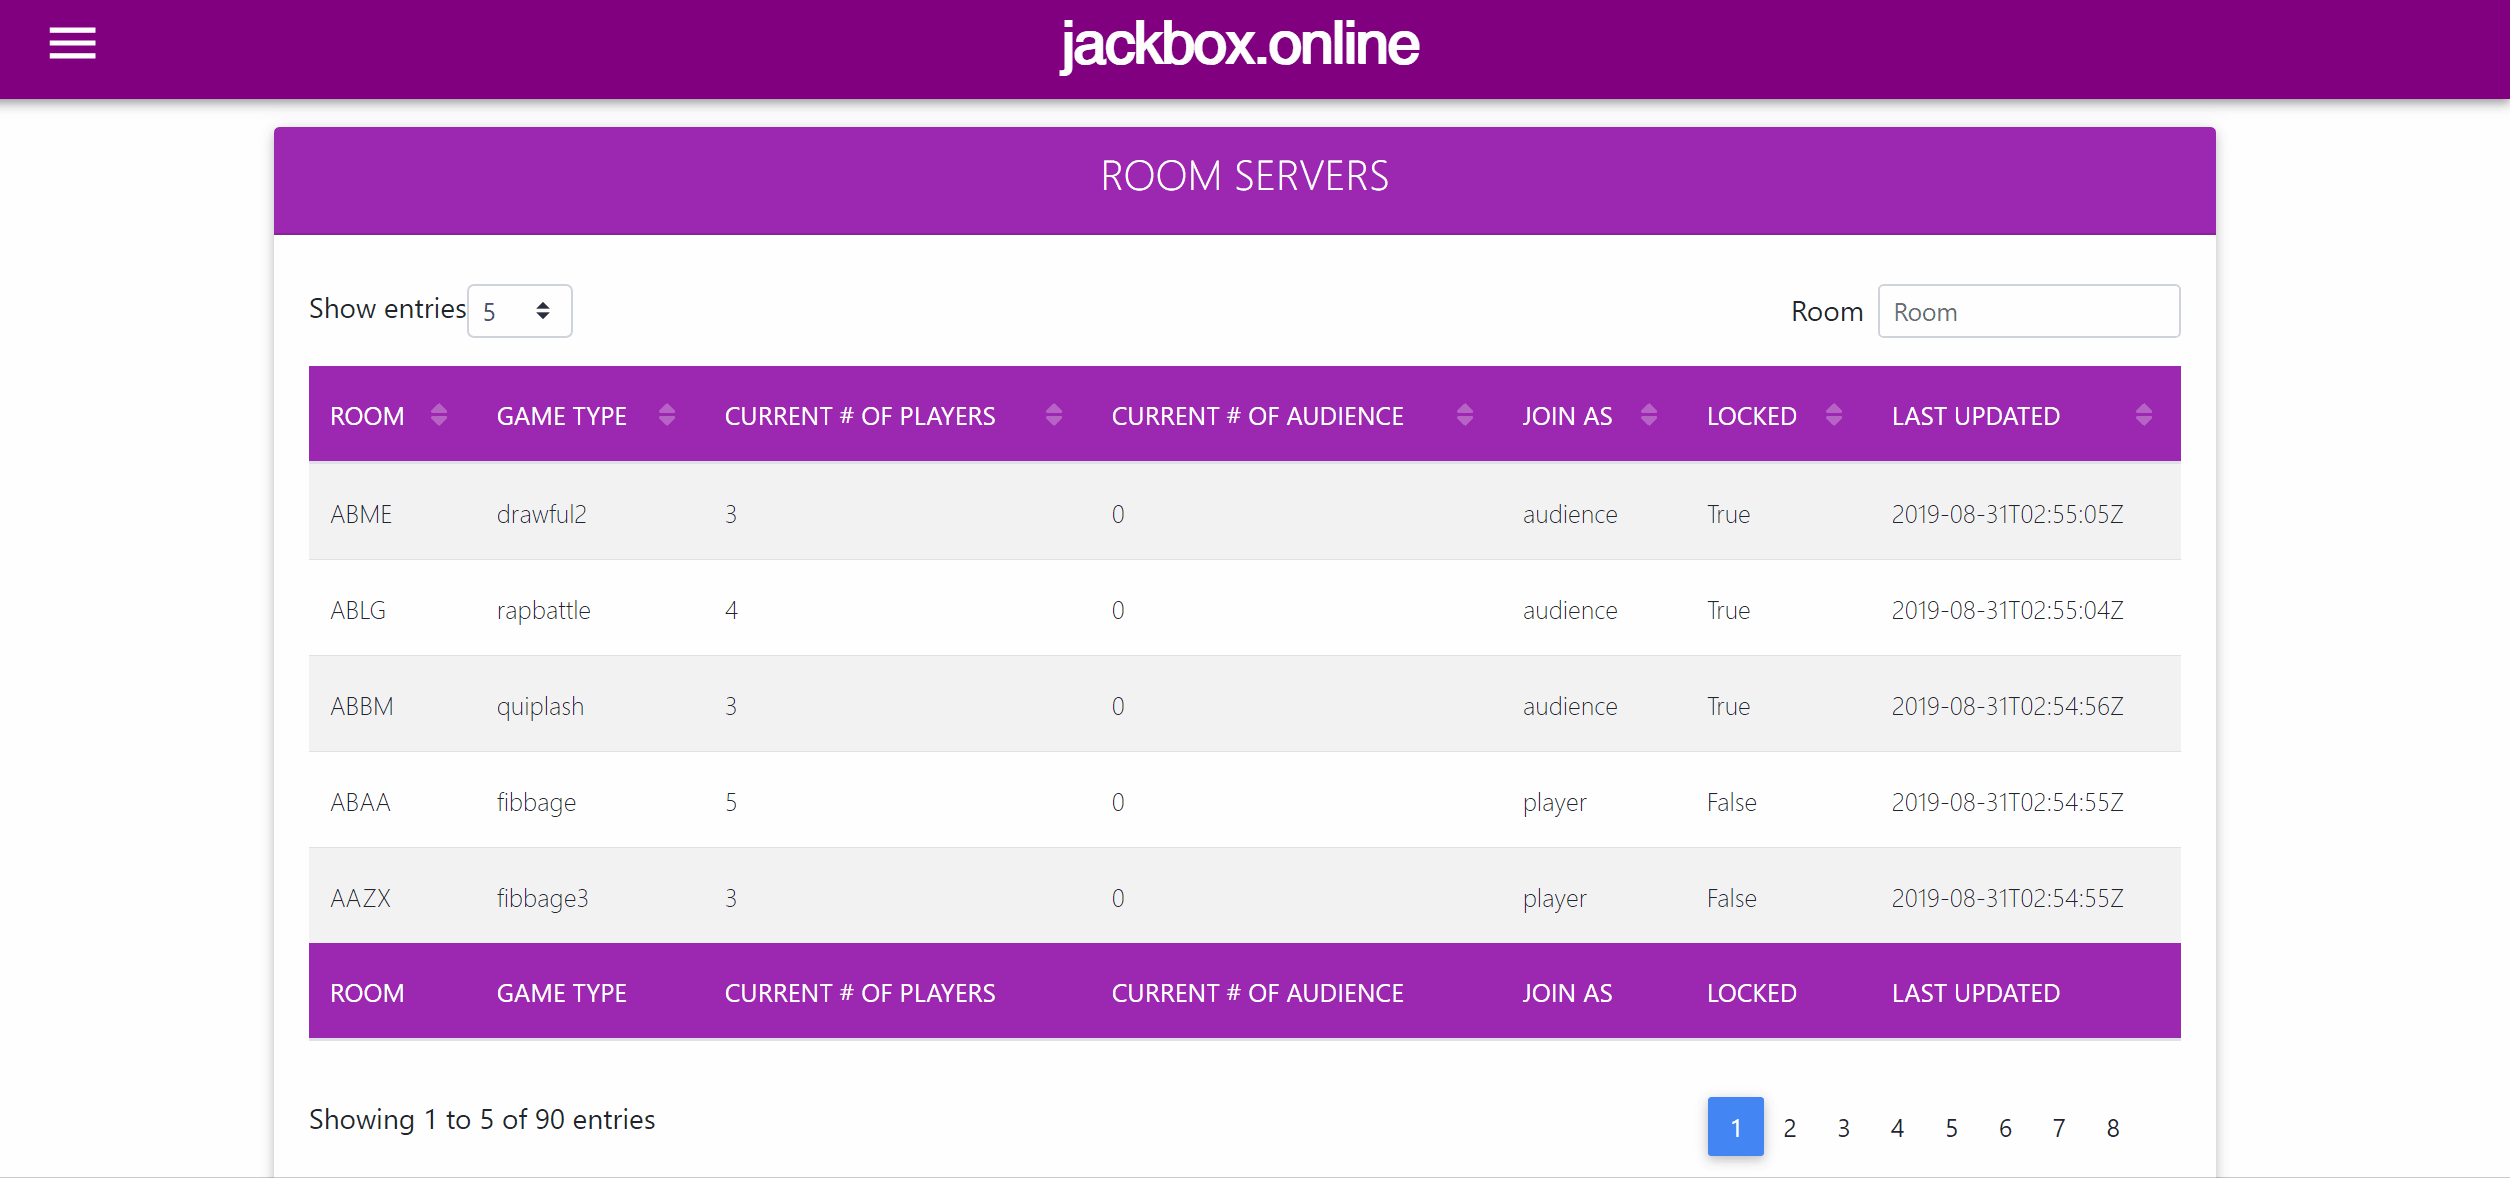This screenshot has height=1178, width=2510.
Task: Open the hamburger menu
Action: (72, 43)
